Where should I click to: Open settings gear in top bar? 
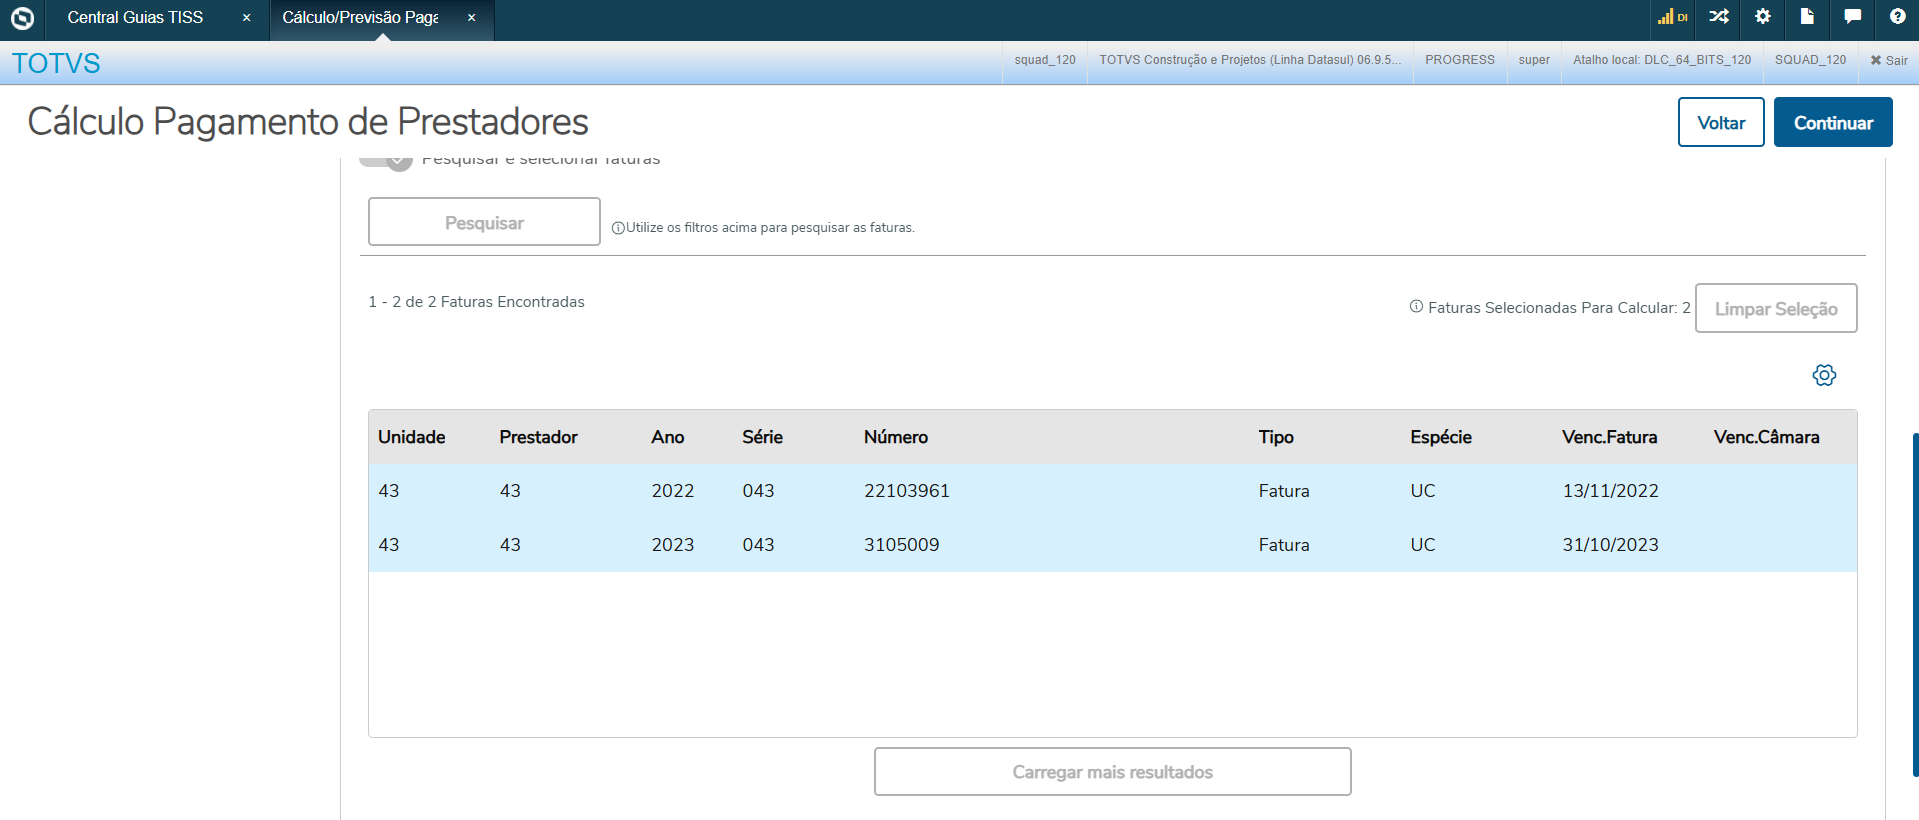[1763, 17]
